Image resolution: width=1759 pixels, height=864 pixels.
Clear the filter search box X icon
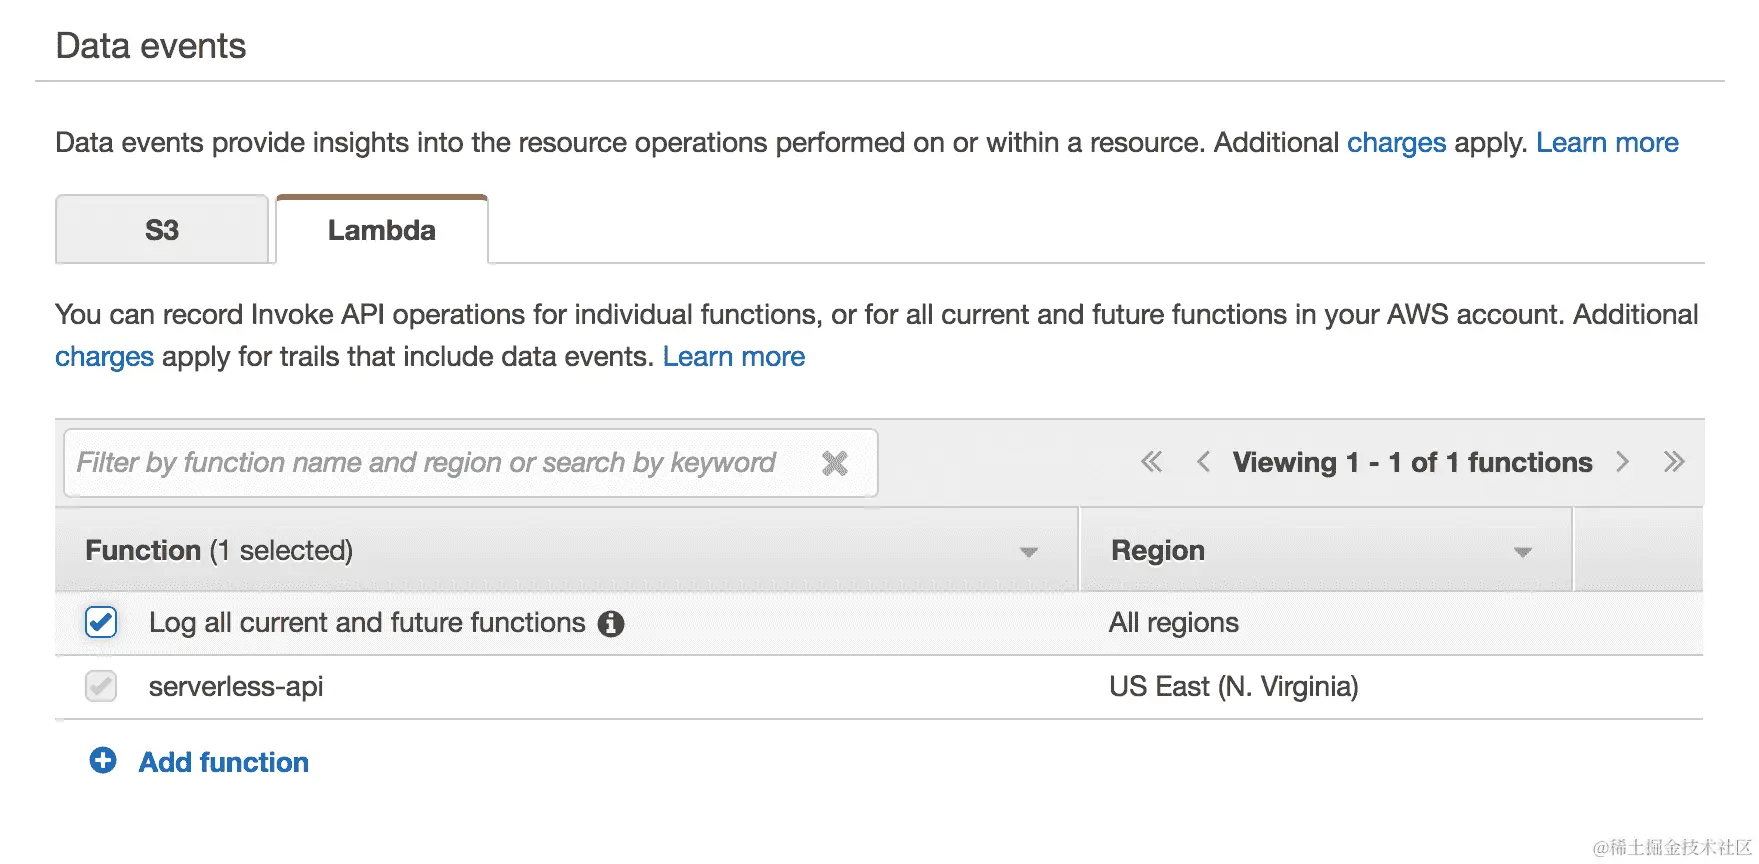coord(834,463)
